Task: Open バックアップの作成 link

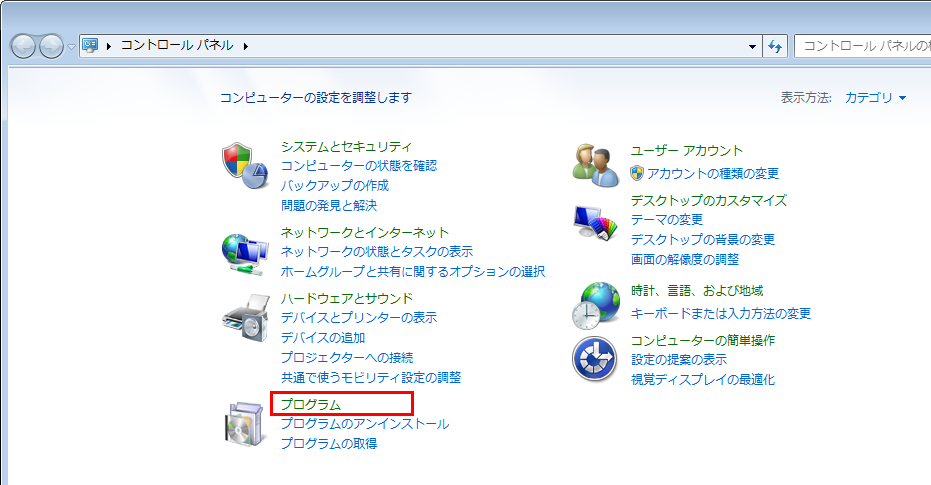Action: pos(335,185)
